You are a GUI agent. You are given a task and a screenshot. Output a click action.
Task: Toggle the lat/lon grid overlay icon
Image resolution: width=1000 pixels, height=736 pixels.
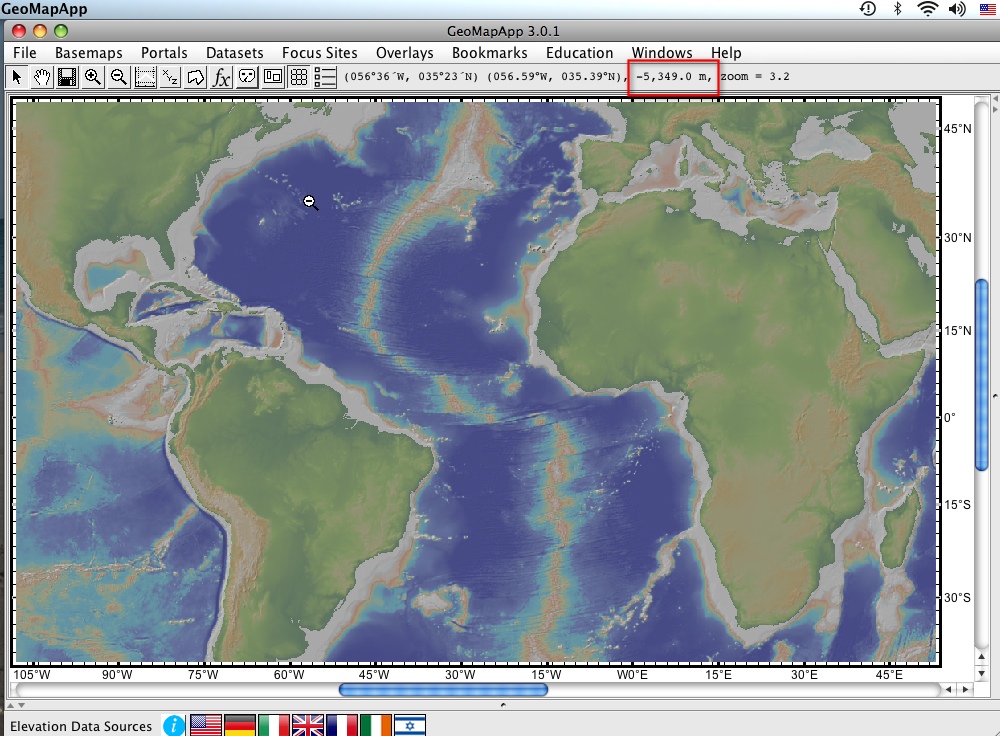(298, 77)
